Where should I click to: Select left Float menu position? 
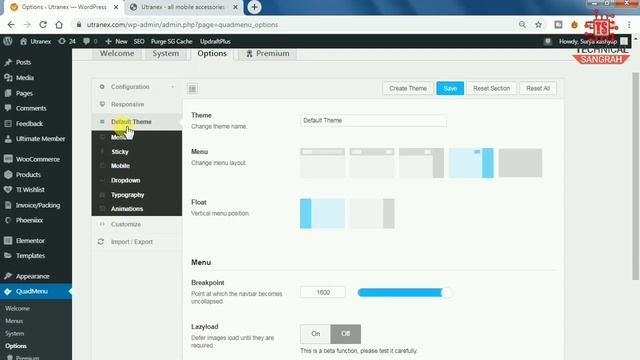[322, 213]
